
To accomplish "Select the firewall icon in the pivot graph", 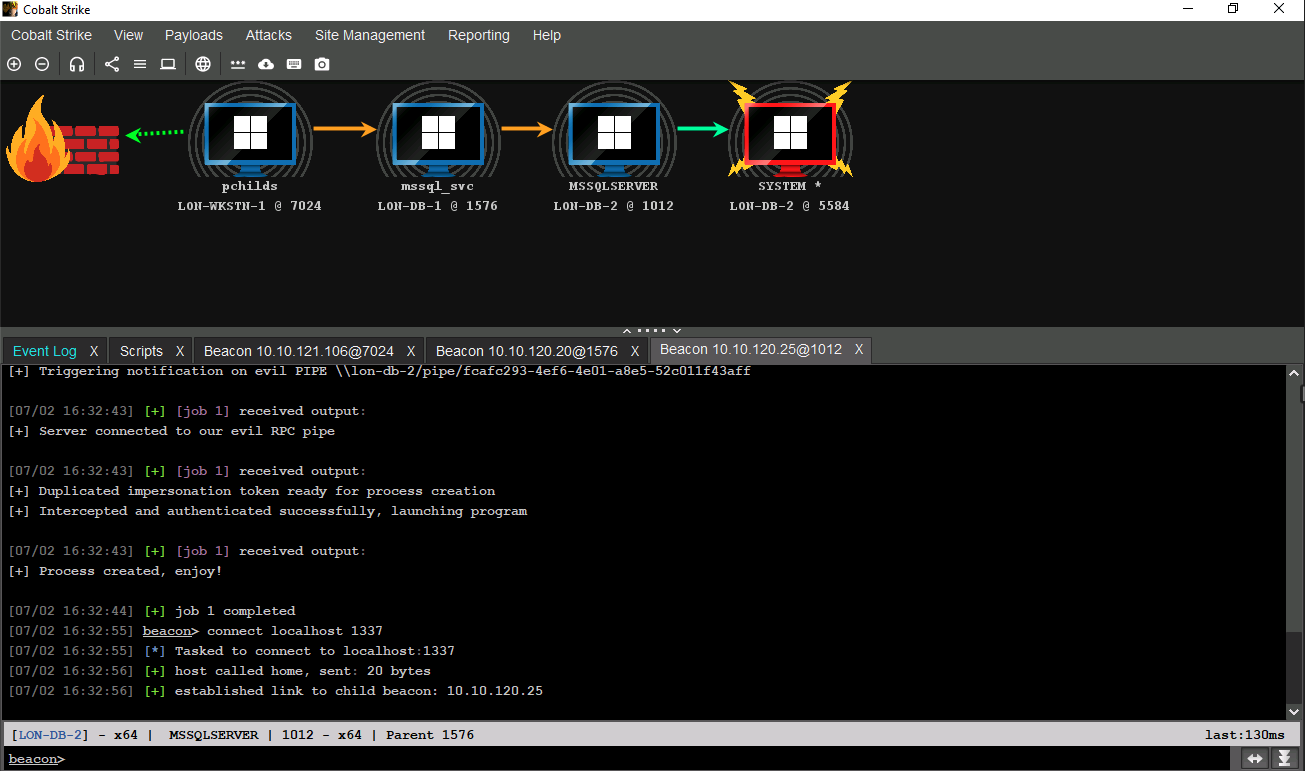I will [62, 139].
